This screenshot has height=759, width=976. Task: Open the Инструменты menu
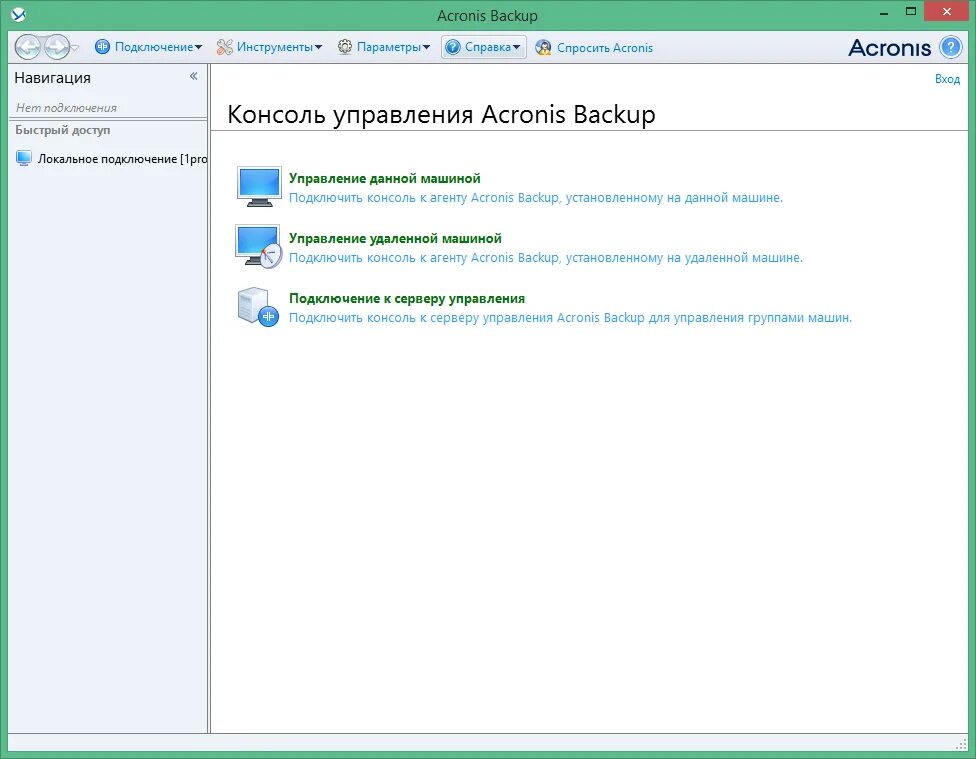coord(270,47)
